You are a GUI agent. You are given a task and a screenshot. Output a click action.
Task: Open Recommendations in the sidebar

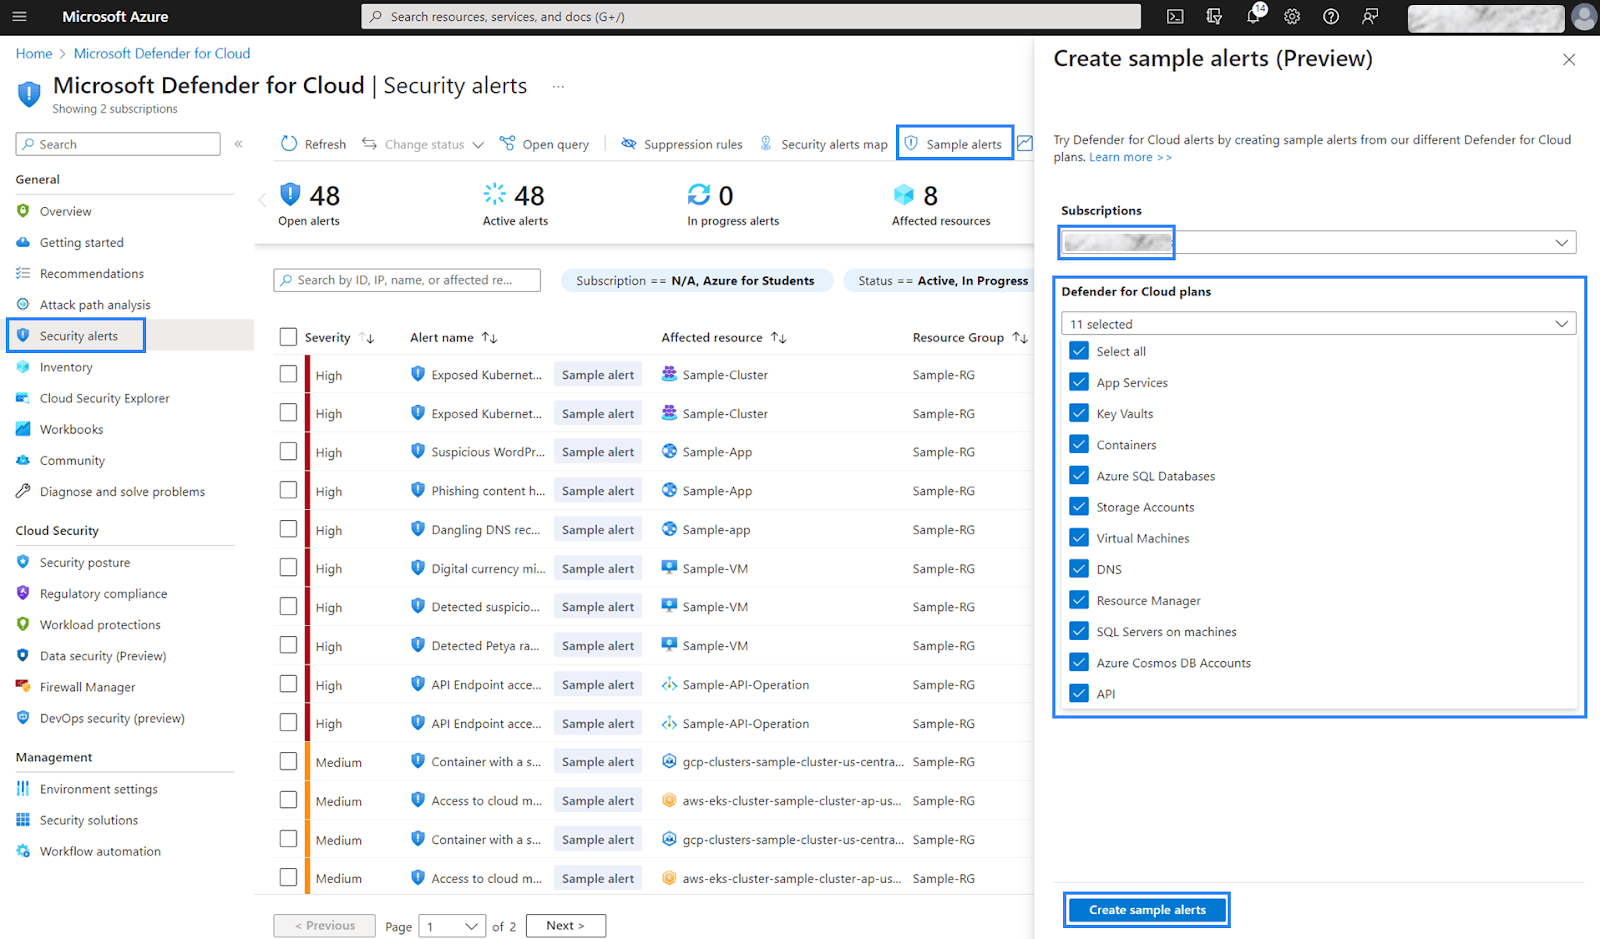(x=91, y=273)
